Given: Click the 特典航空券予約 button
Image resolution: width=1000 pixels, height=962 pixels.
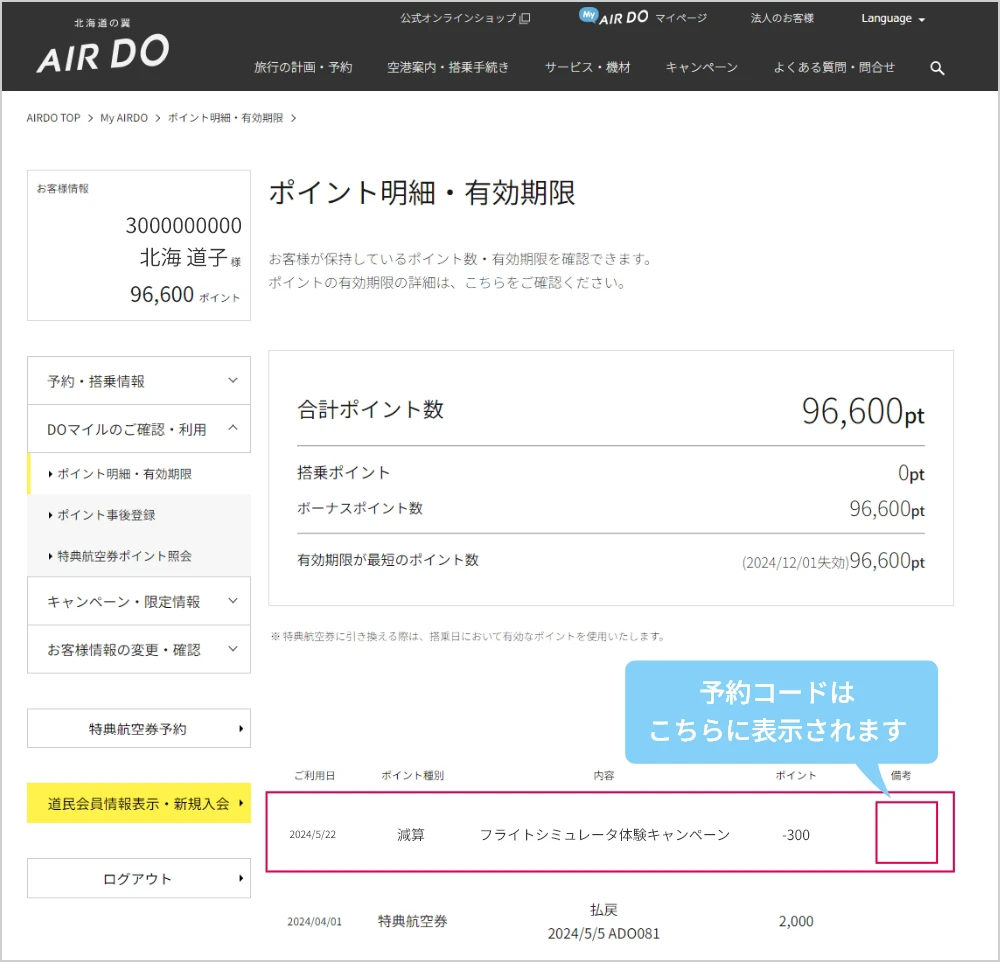Looking at the screenshot, I should click(139, 729).
